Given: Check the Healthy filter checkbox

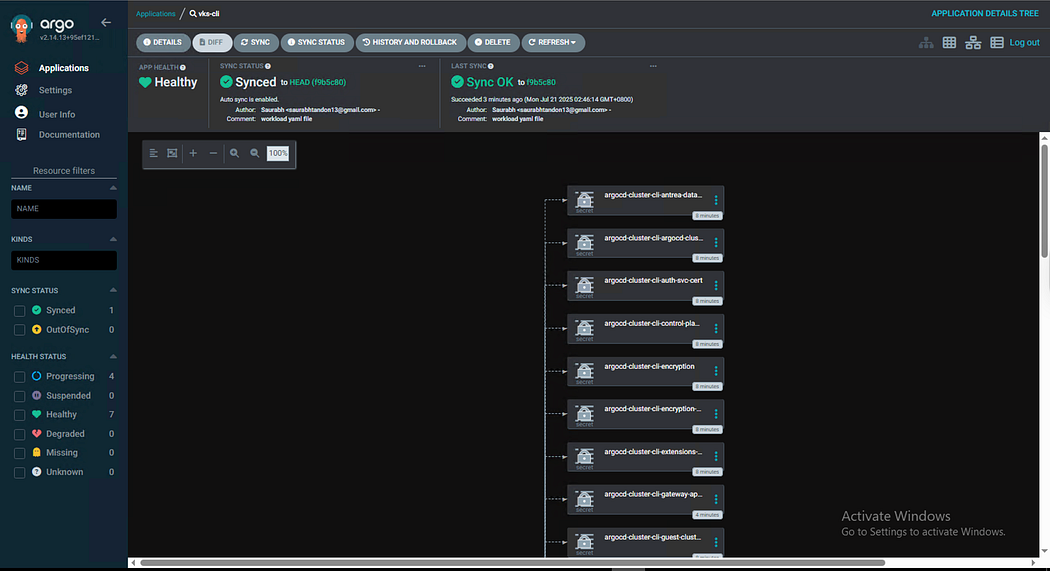Looking at the screenshot, I should click(x=19, y=415).
